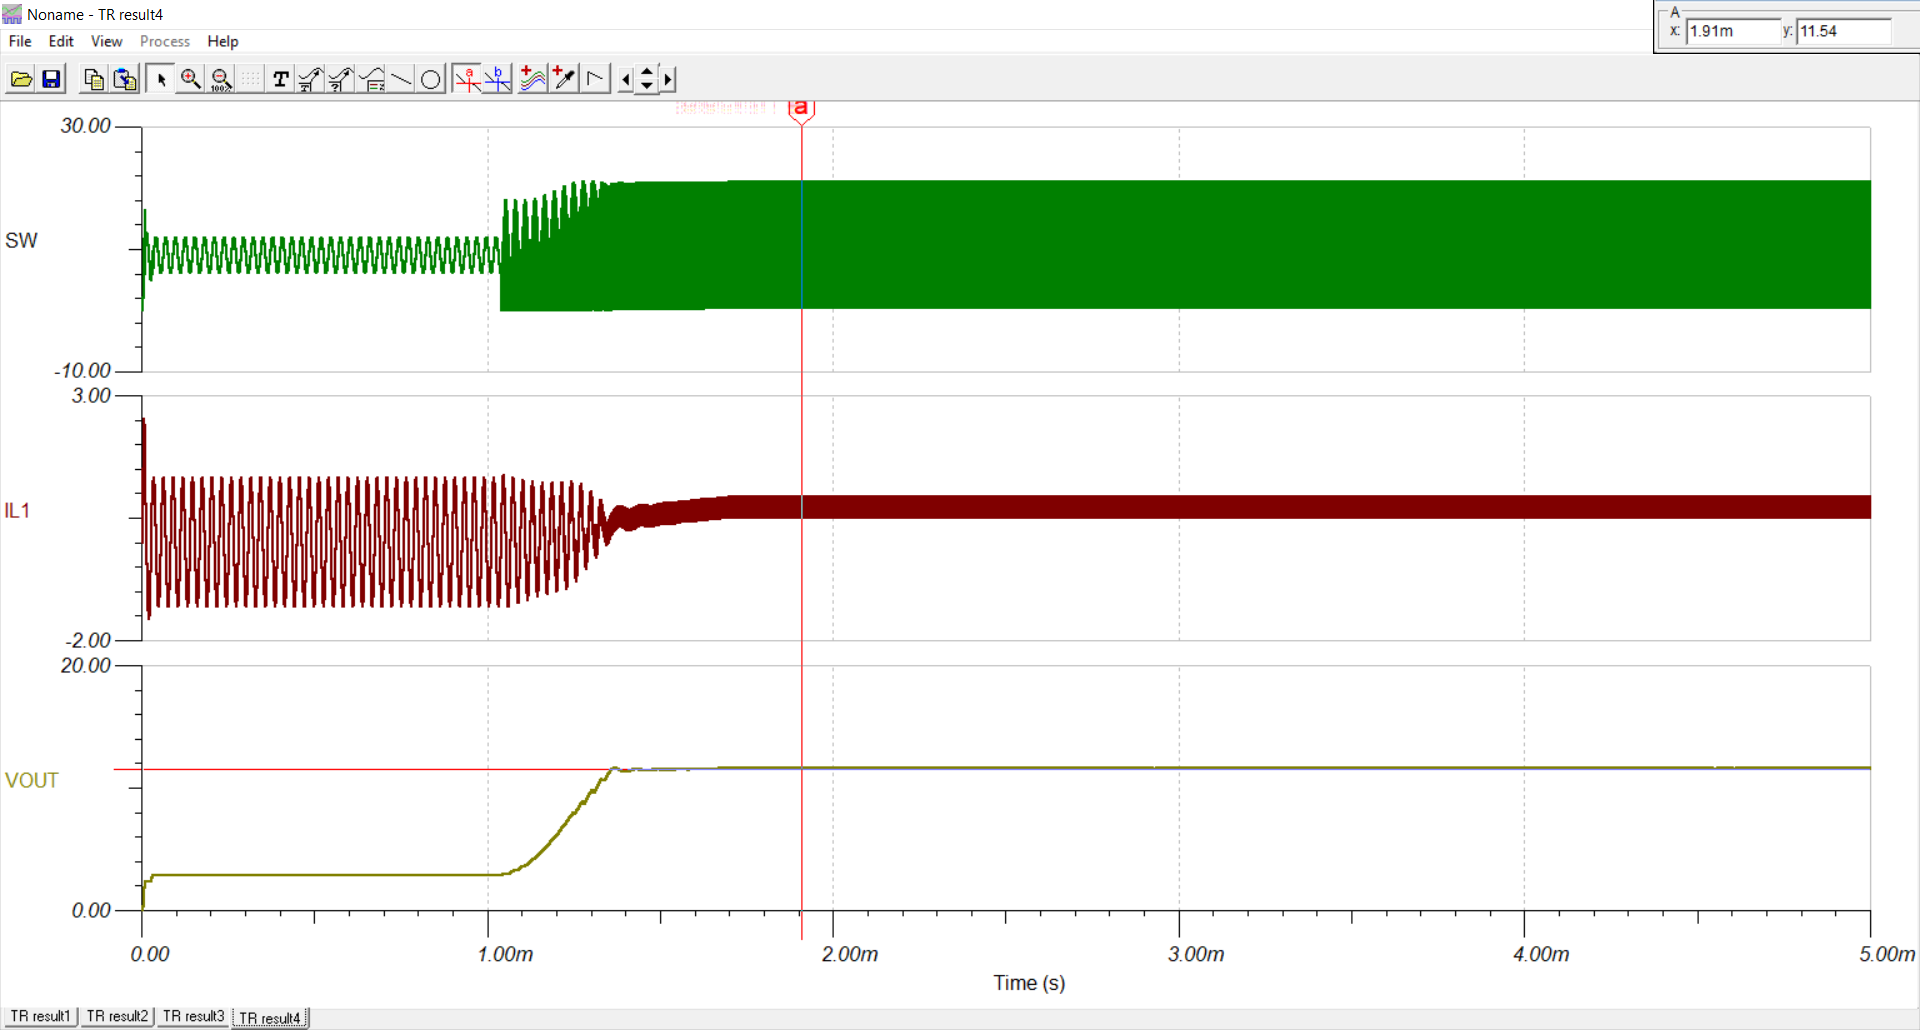Click the add more curves icon
The image size is (1920, 1030).
point(533,79)
